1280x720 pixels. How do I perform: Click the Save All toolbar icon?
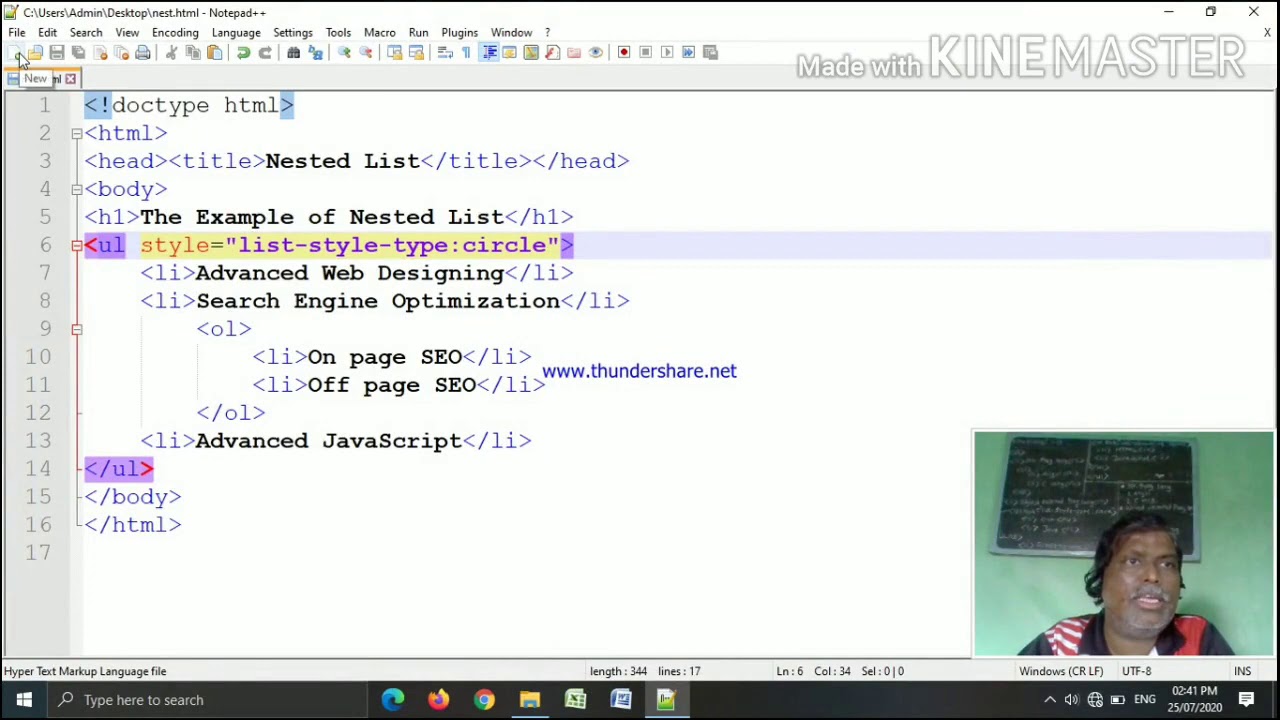click(78, 52)
